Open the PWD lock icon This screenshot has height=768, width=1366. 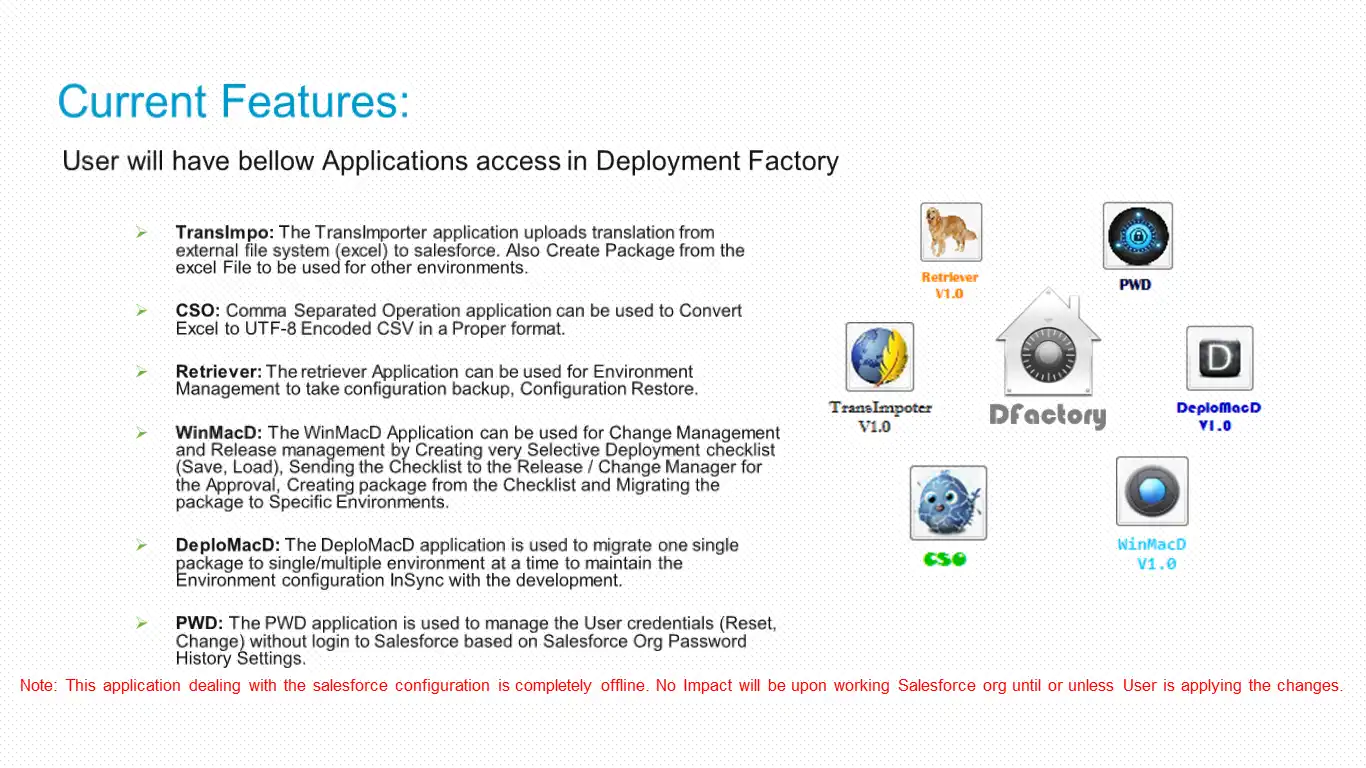point(1138,236)
